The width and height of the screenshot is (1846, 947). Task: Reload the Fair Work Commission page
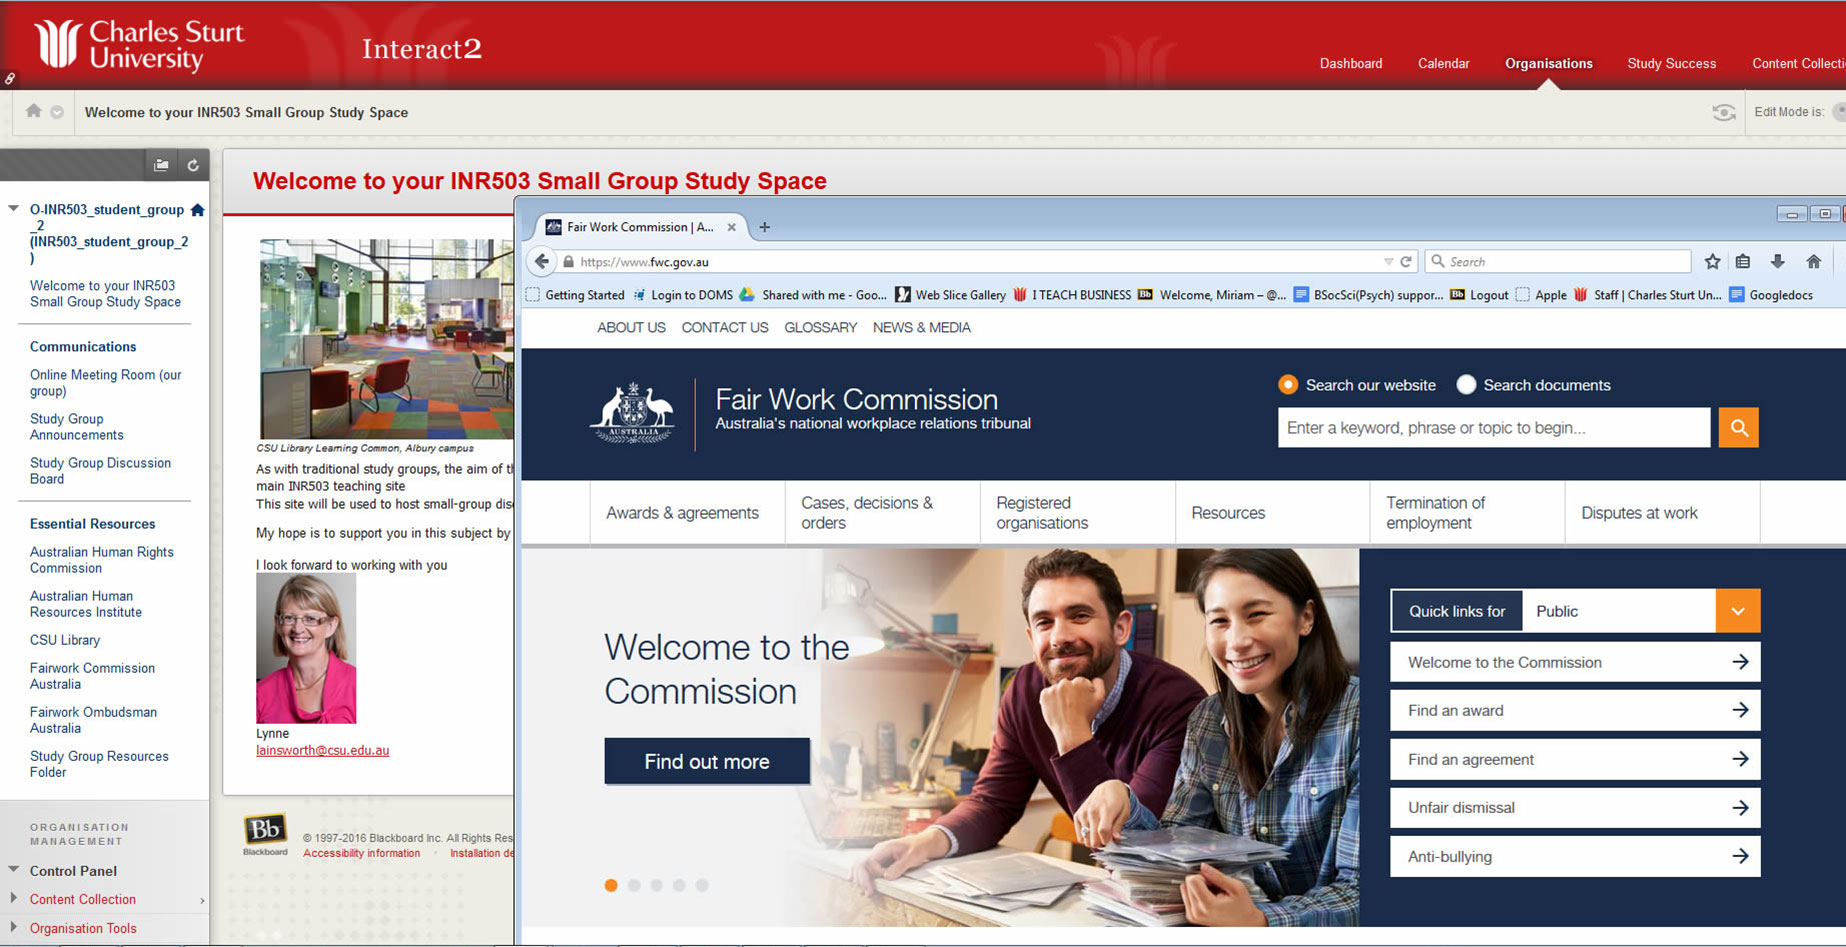tap(1405, 261)
